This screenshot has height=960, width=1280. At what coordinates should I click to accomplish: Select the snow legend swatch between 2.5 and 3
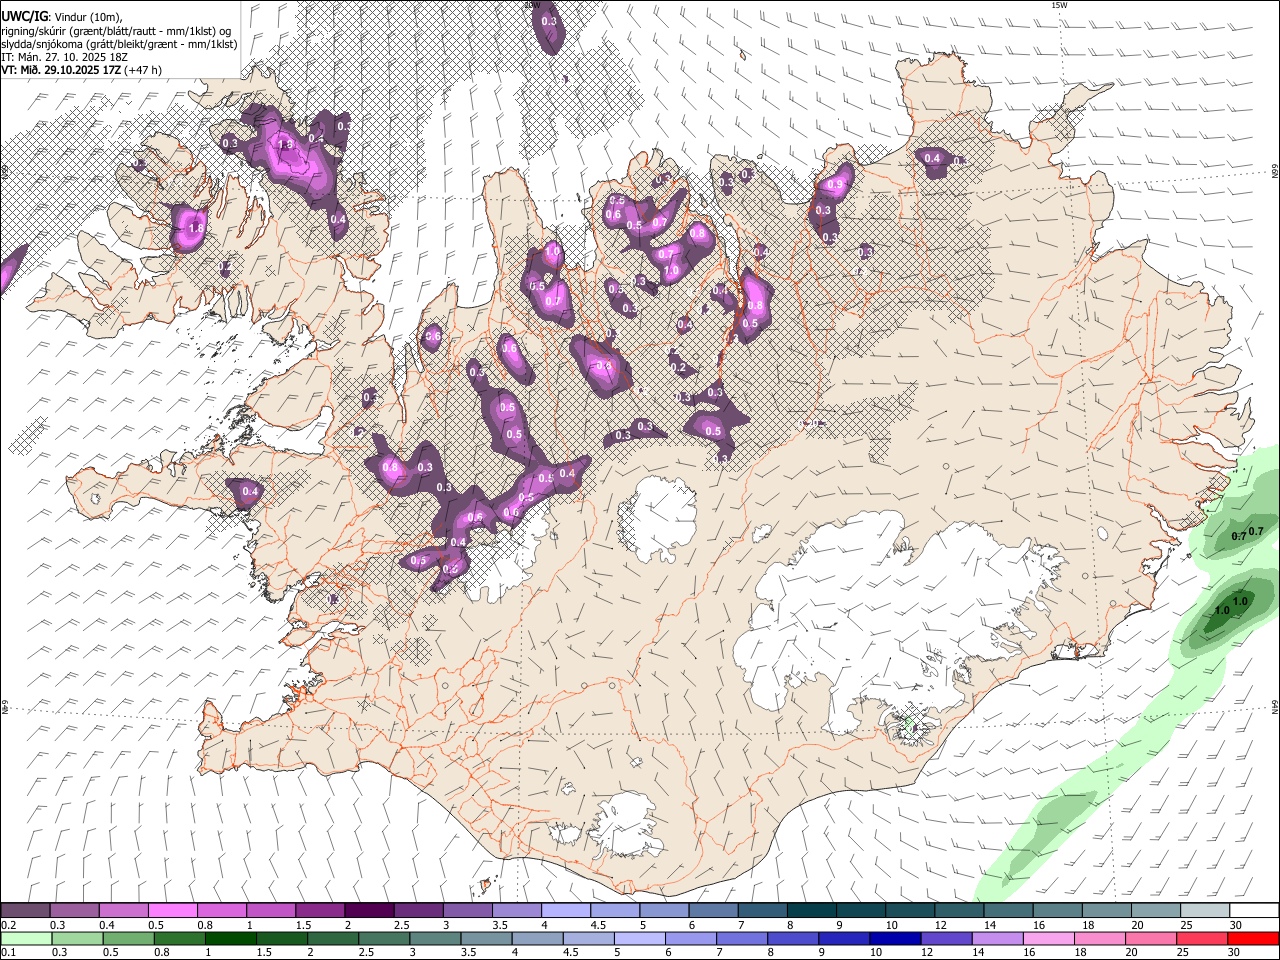point(417,911)
